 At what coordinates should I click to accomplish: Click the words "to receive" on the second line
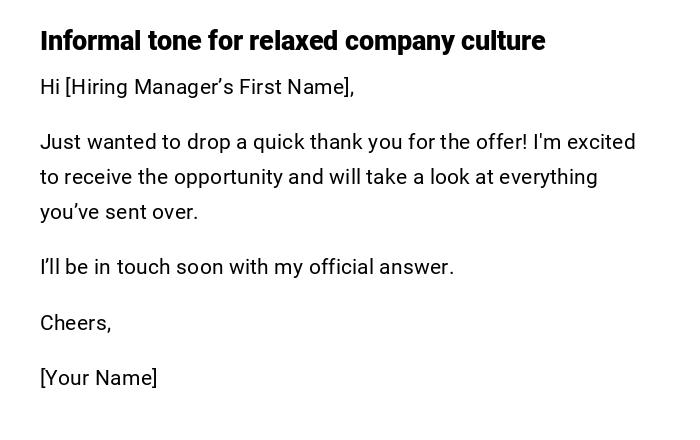click(x=84, y=177)
